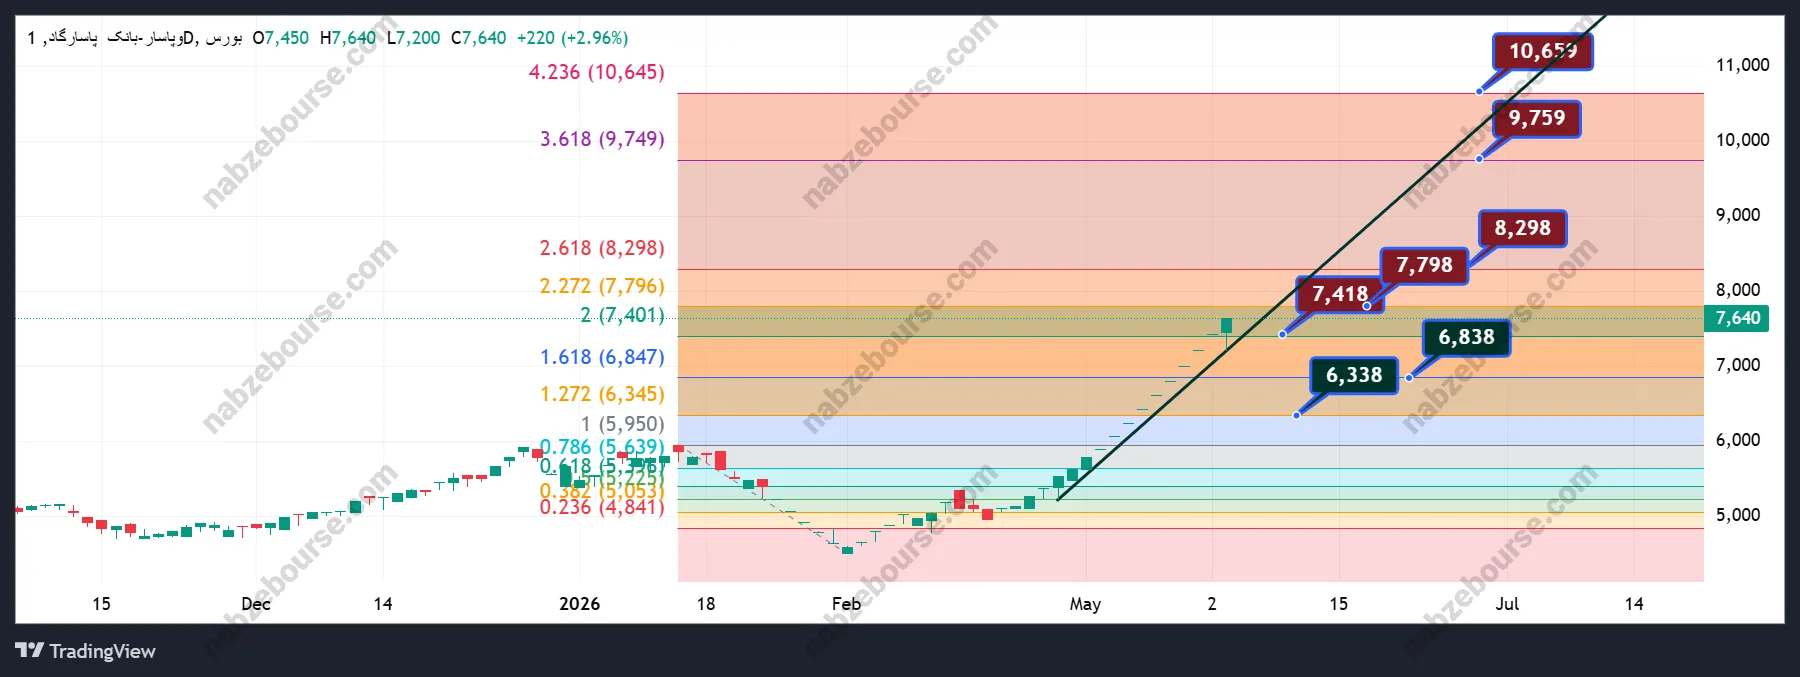Image resolution: width=1800 pixels, height=677 pixels.
Task: Select the green 6,338 callout label
Action: point(1354,375)
